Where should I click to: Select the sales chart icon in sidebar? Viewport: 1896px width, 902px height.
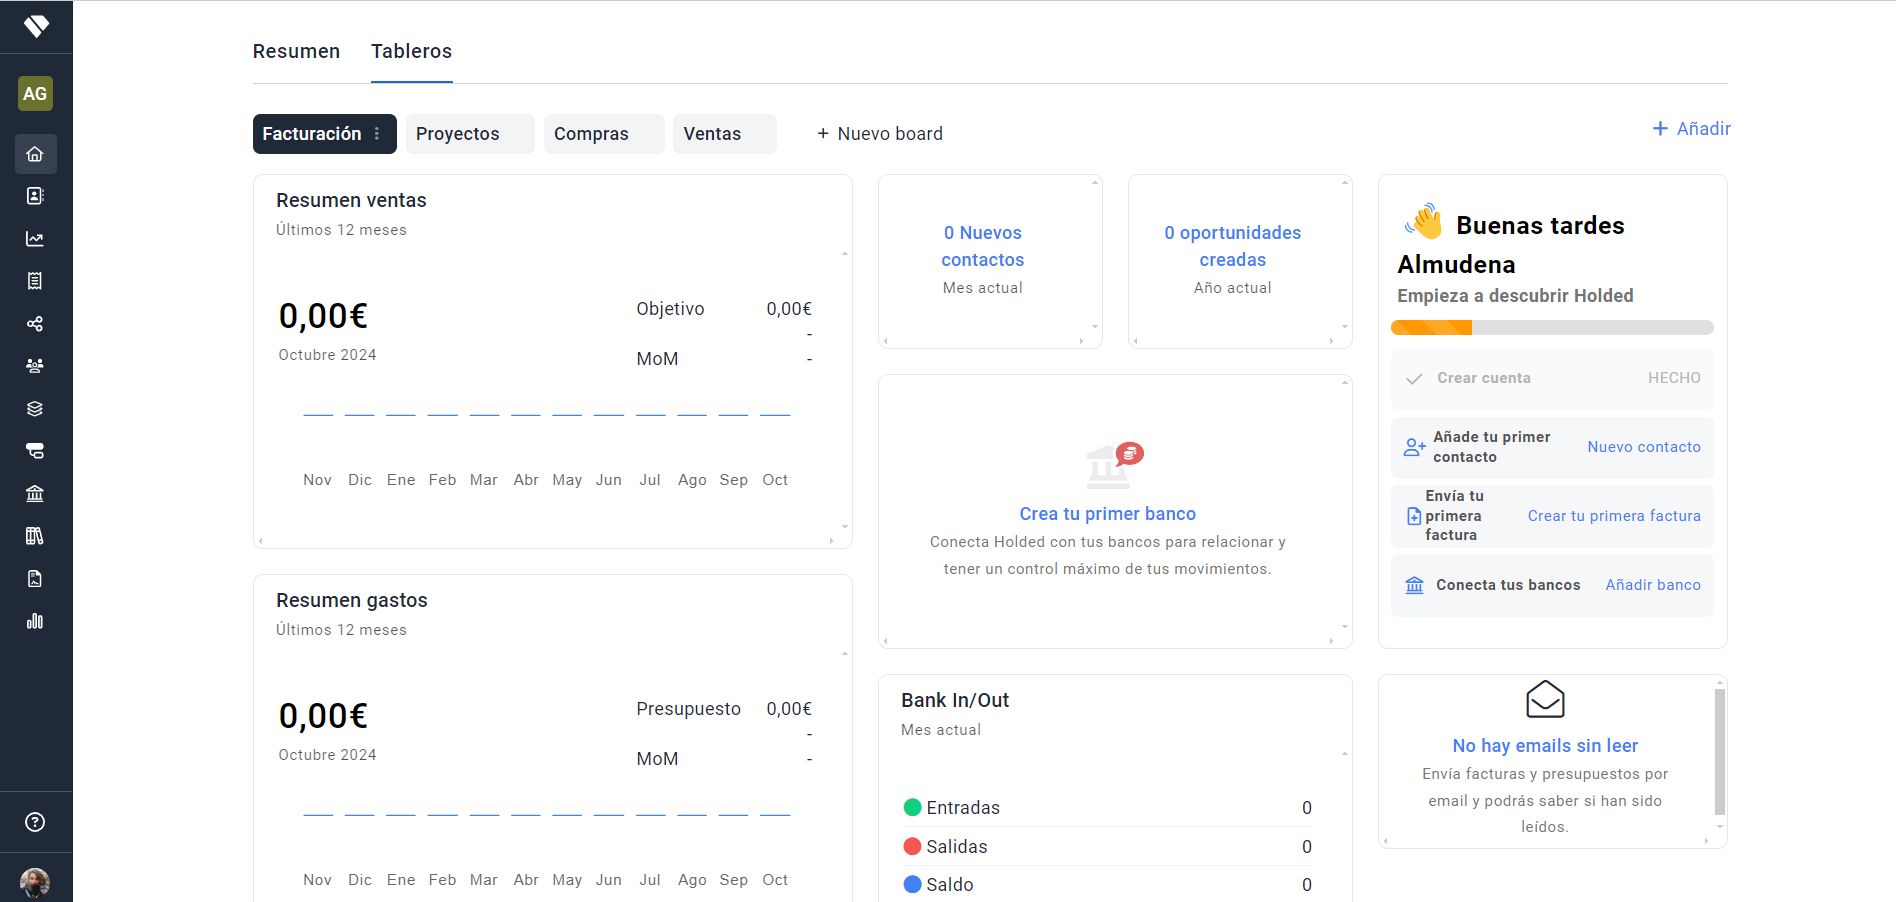tap(35, 239)
